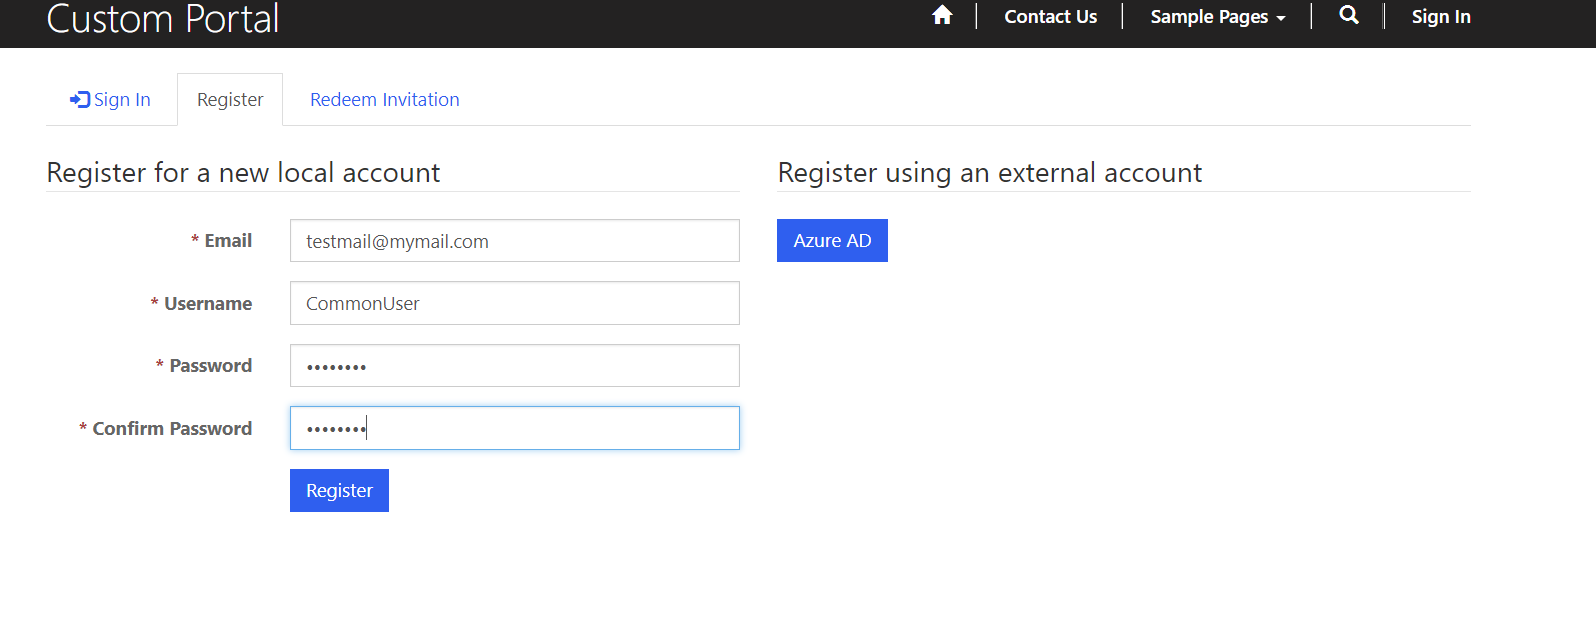The image size is (1596, 629).
Task: Select the Register tab
Action: tap(230, 100)
